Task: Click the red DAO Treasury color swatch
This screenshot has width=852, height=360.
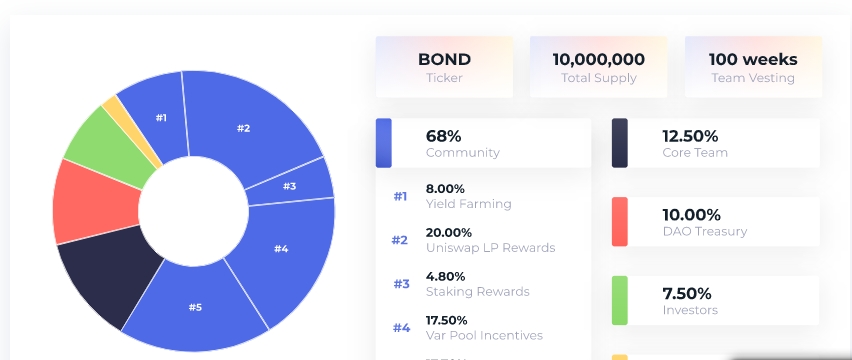Action: (619, 222)
